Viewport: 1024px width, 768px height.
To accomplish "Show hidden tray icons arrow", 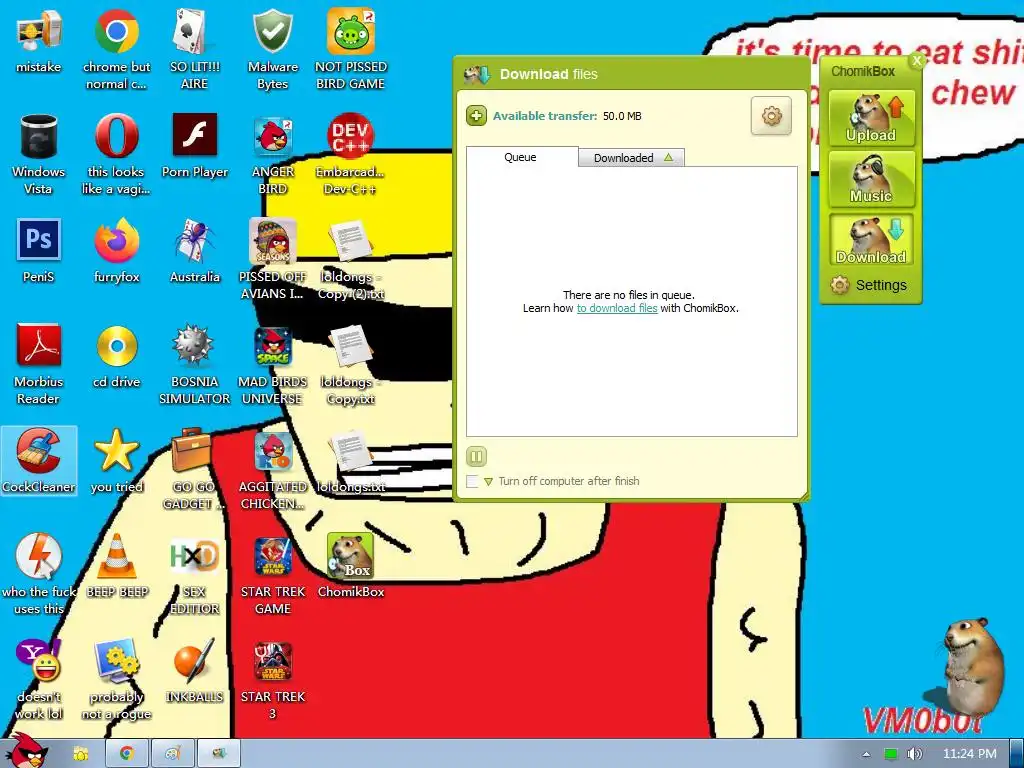I will pos(866,754).
